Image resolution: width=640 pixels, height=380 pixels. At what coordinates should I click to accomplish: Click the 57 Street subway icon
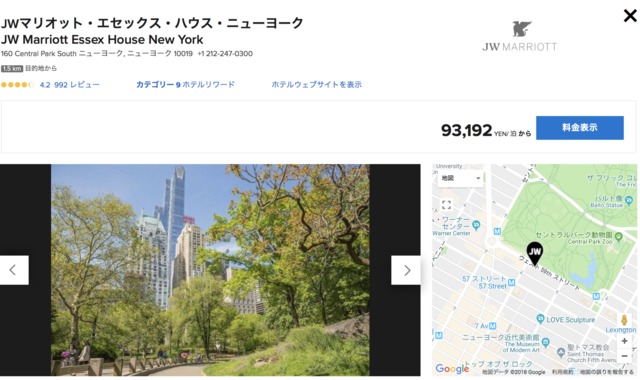tap(511, 282)
